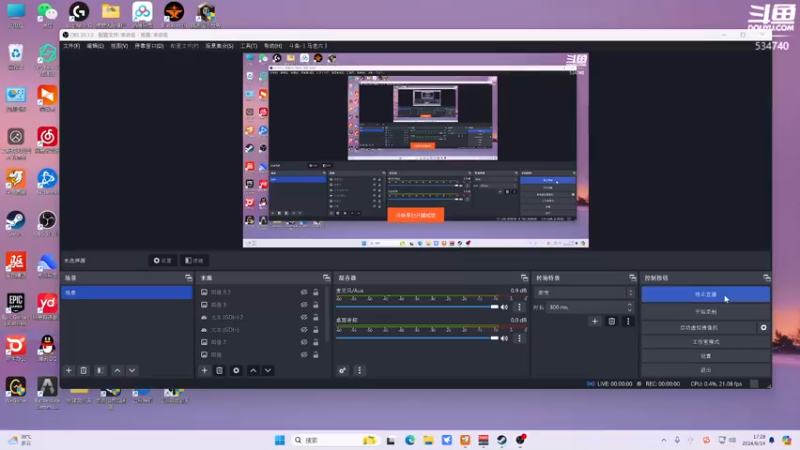Decrease transition duration with down stepper arrow

[630, 310]
